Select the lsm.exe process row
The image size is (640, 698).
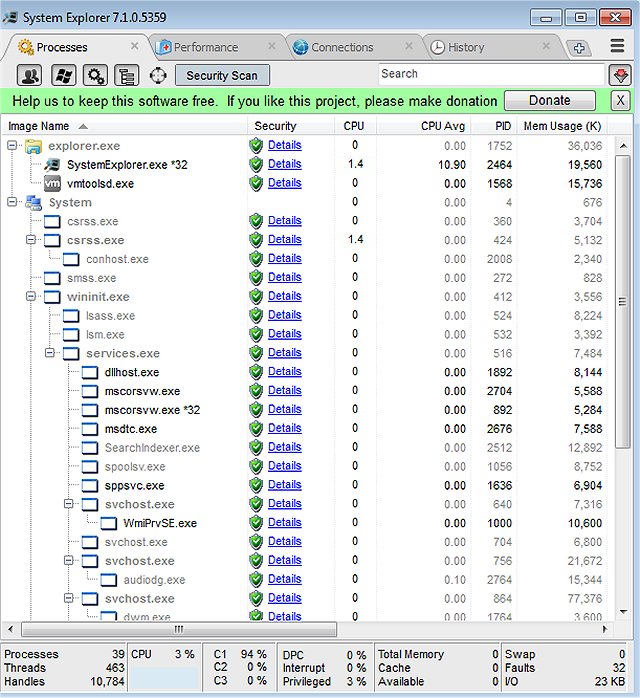305,334
